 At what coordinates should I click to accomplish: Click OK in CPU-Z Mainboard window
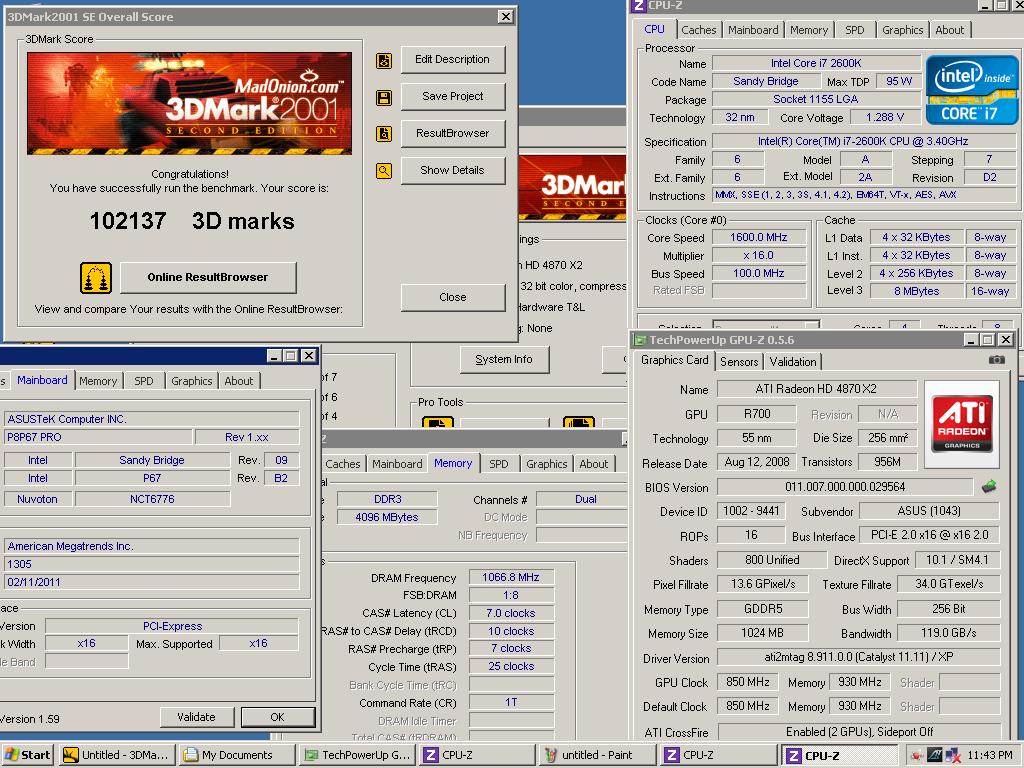point(278,717)
